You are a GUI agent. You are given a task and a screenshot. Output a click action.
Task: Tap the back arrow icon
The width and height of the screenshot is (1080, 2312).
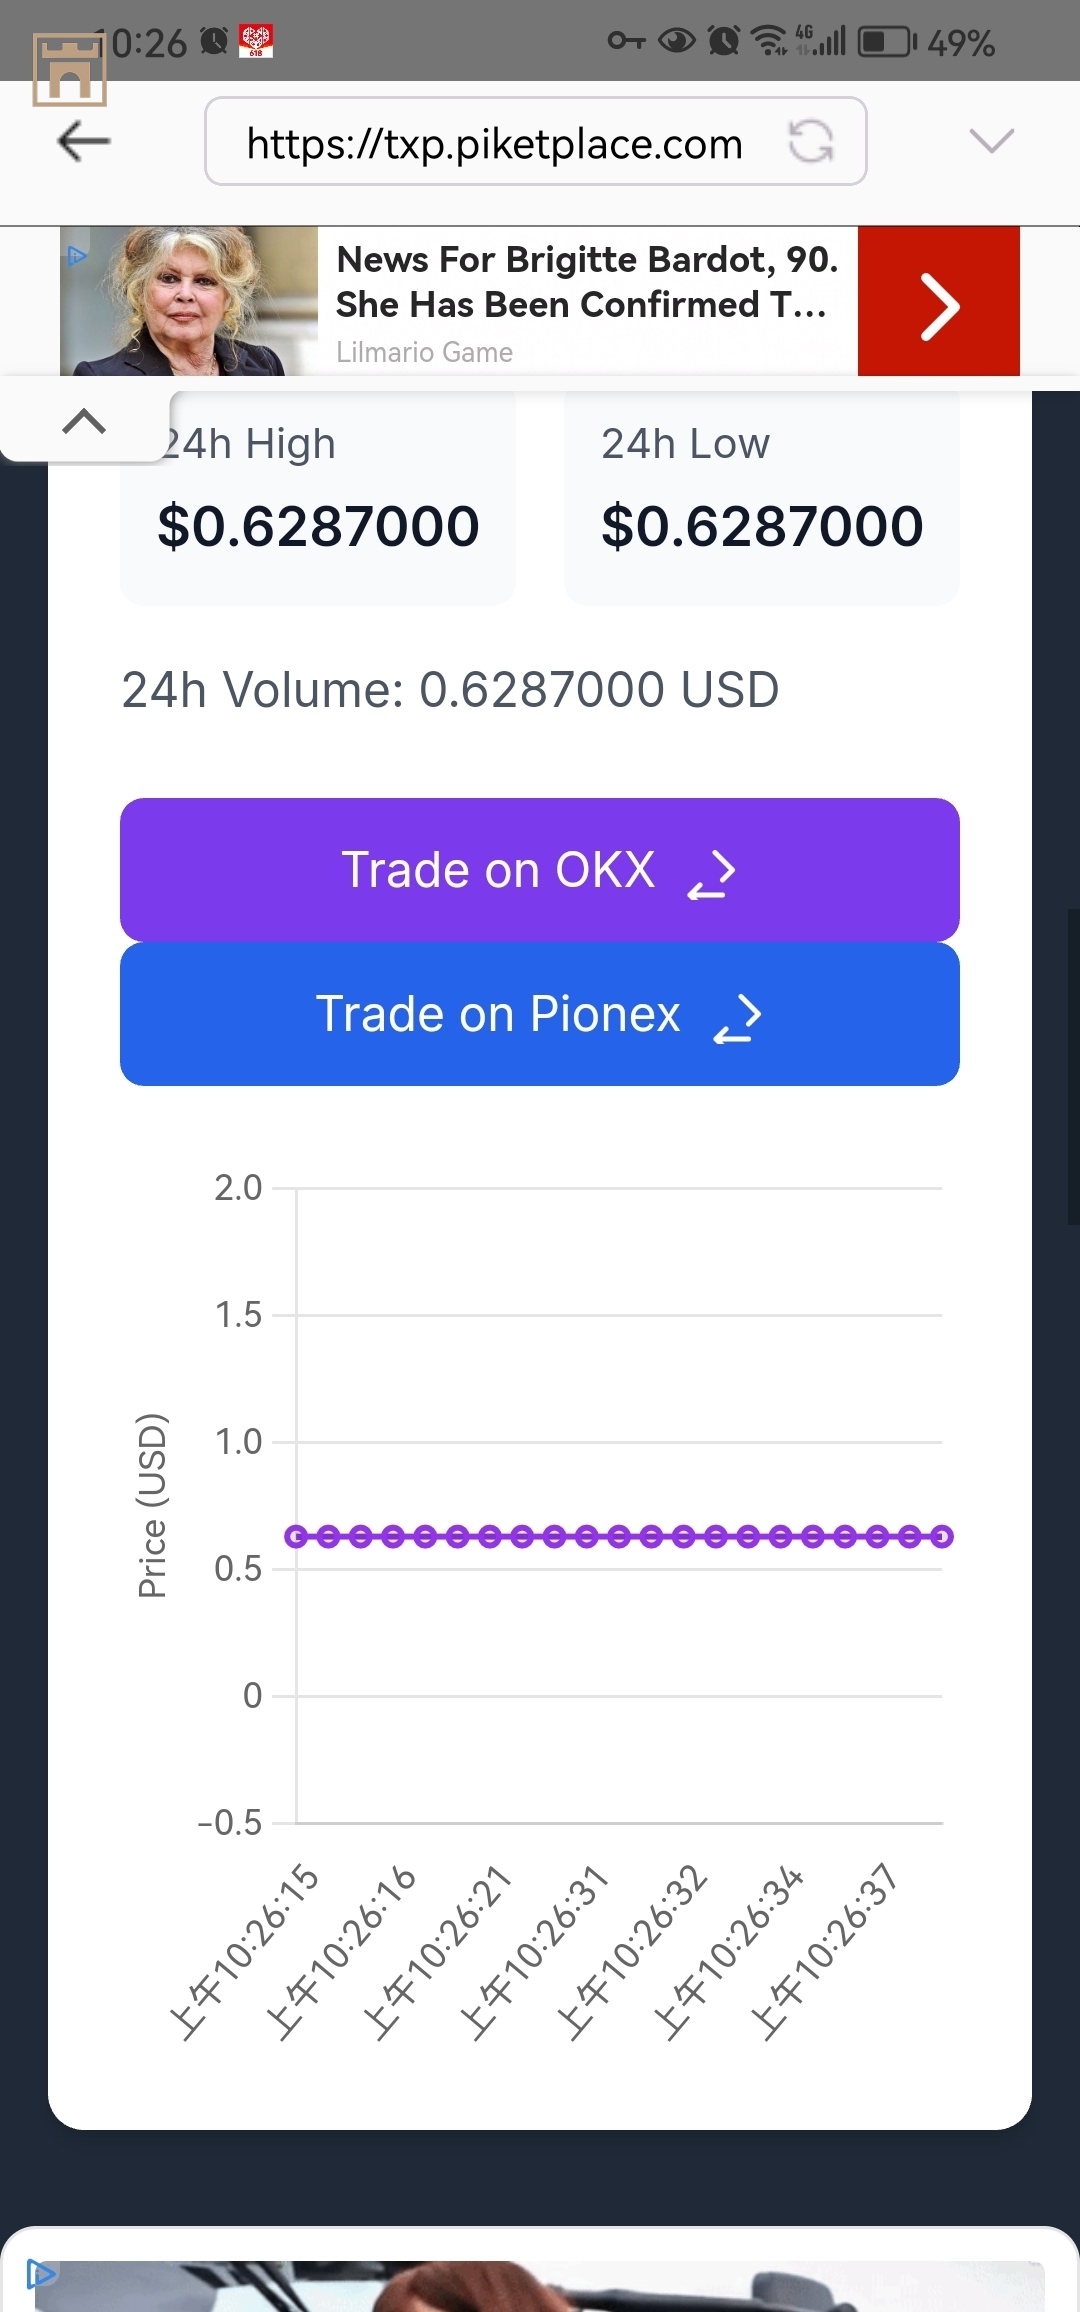[x=84, y=141]
